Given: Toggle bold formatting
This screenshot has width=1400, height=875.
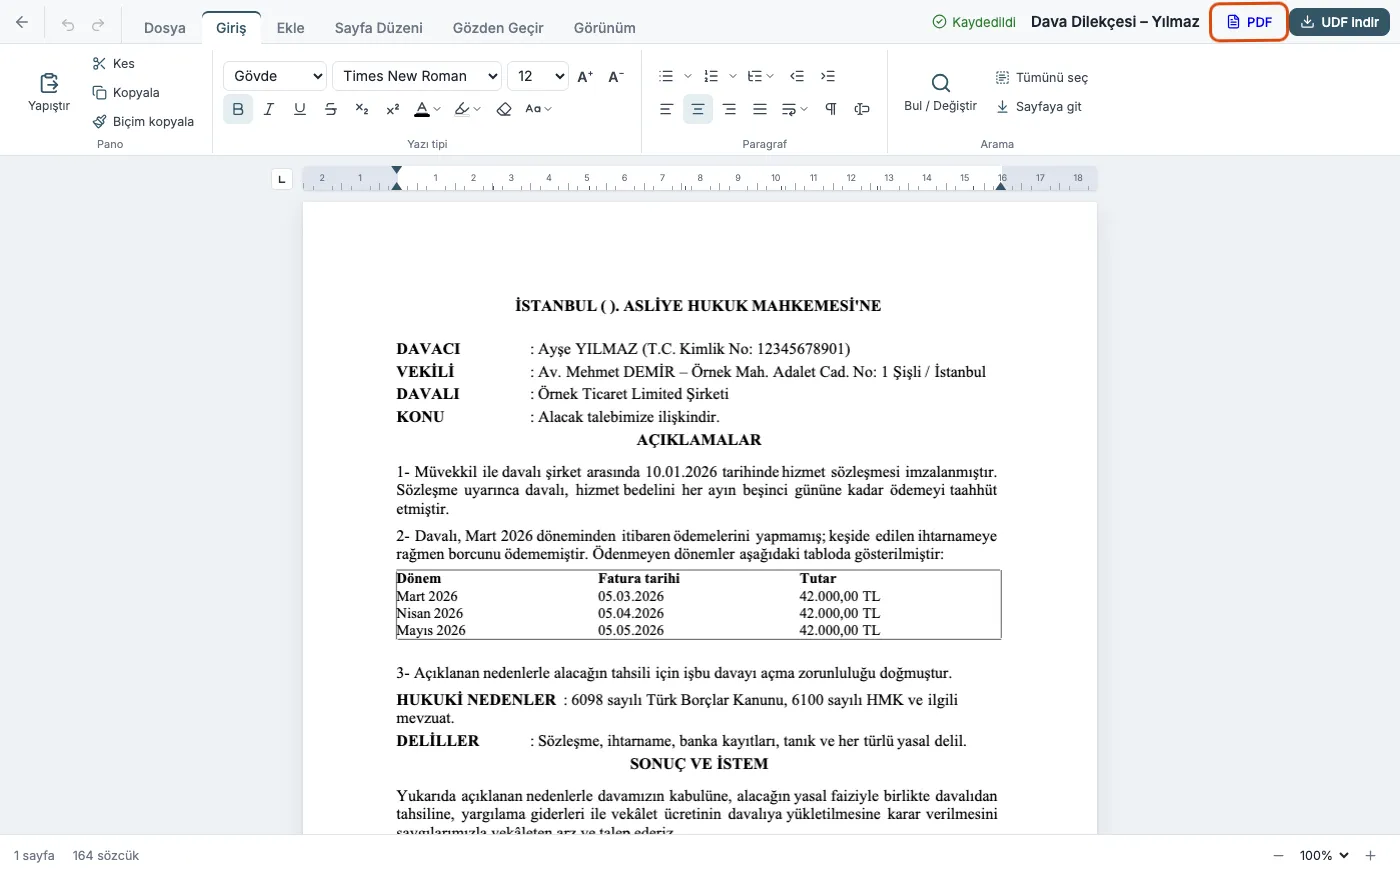Looking at the screenshot, I should (x=238, y=109).
